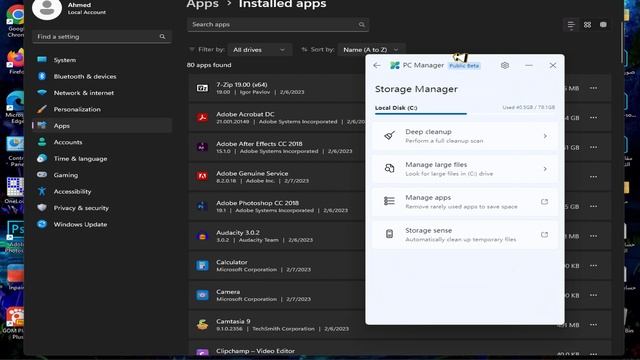Open more options for Adobe Genuine Service

[x=593, y=177]
